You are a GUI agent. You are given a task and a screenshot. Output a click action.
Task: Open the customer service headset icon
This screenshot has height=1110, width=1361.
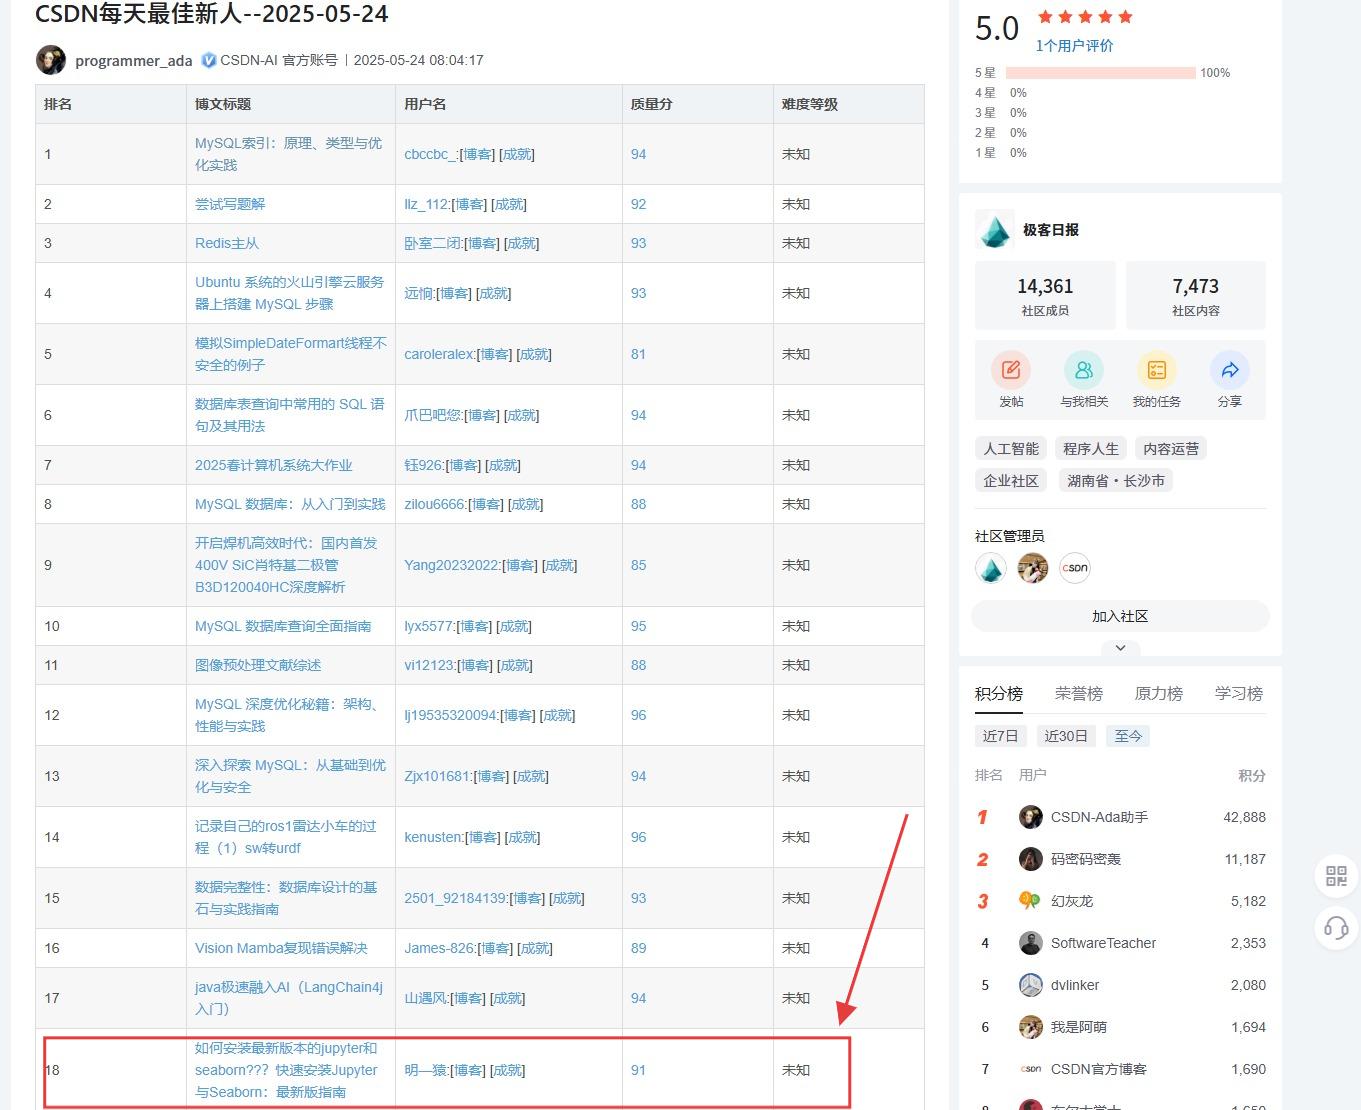pyautogui.click(x=1335, y=929)
